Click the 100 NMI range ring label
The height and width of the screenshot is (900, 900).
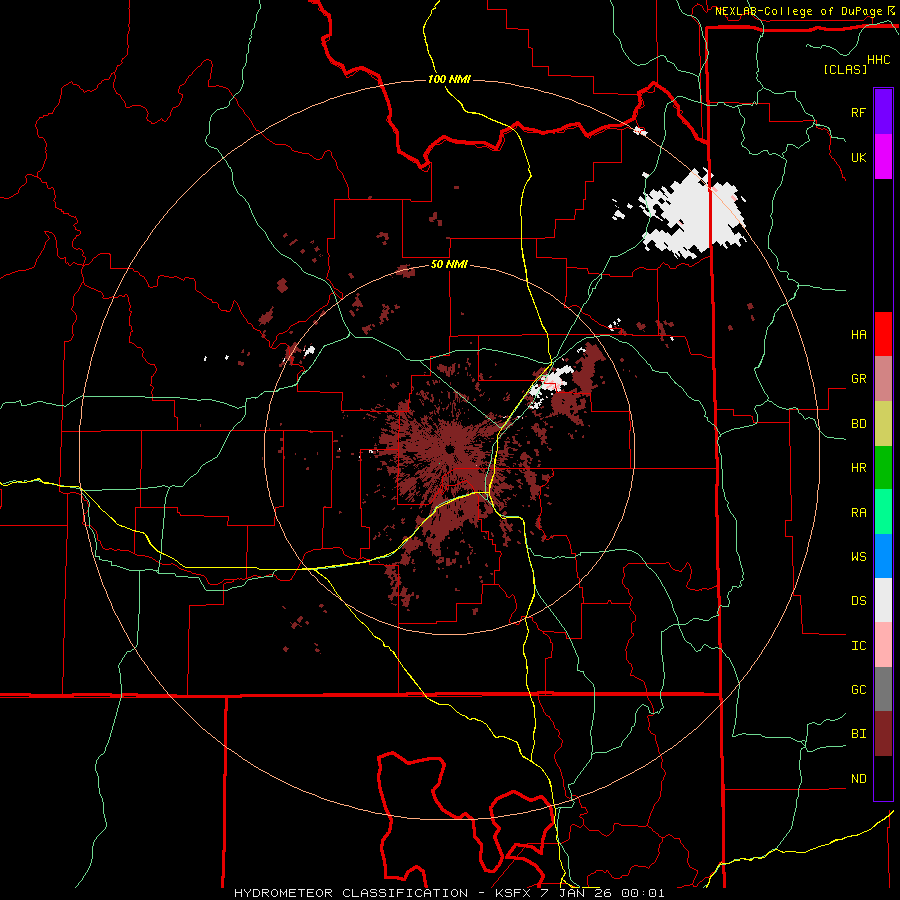point(449,79)
